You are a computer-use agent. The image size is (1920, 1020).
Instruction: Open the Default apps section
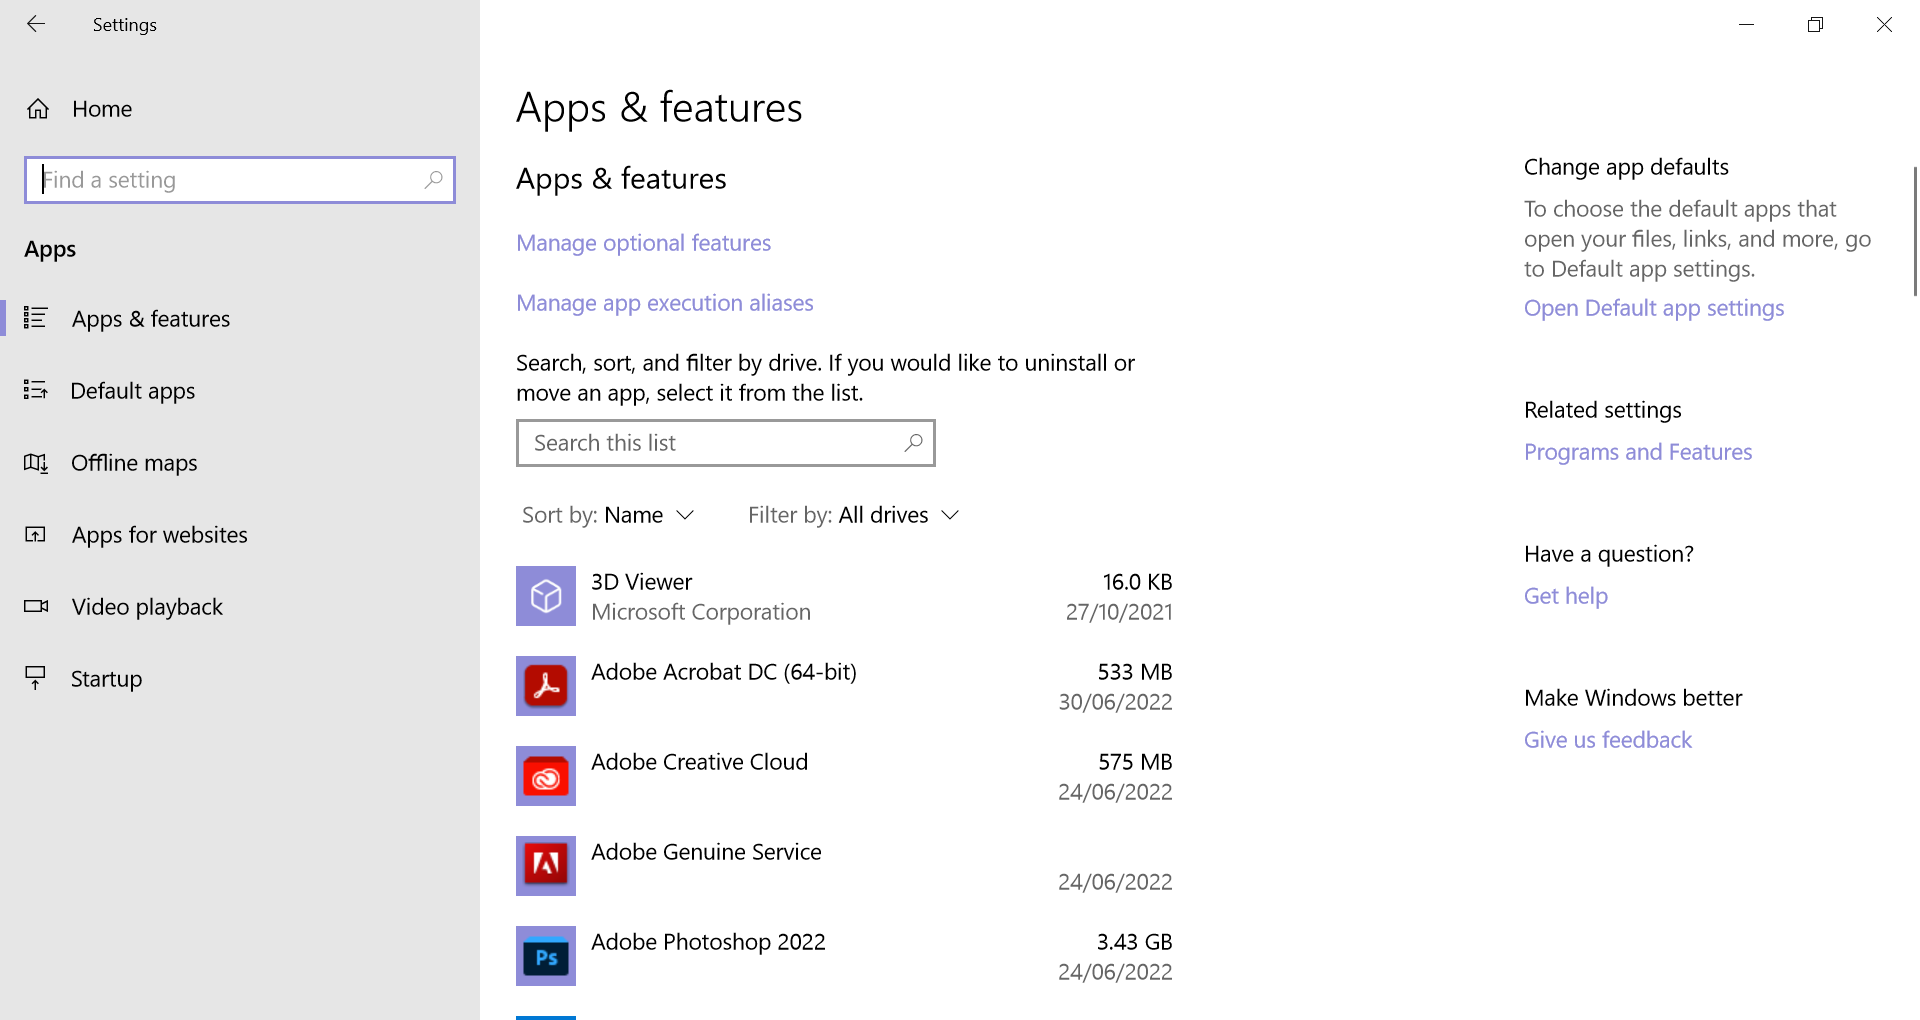[x=133, y=391]
